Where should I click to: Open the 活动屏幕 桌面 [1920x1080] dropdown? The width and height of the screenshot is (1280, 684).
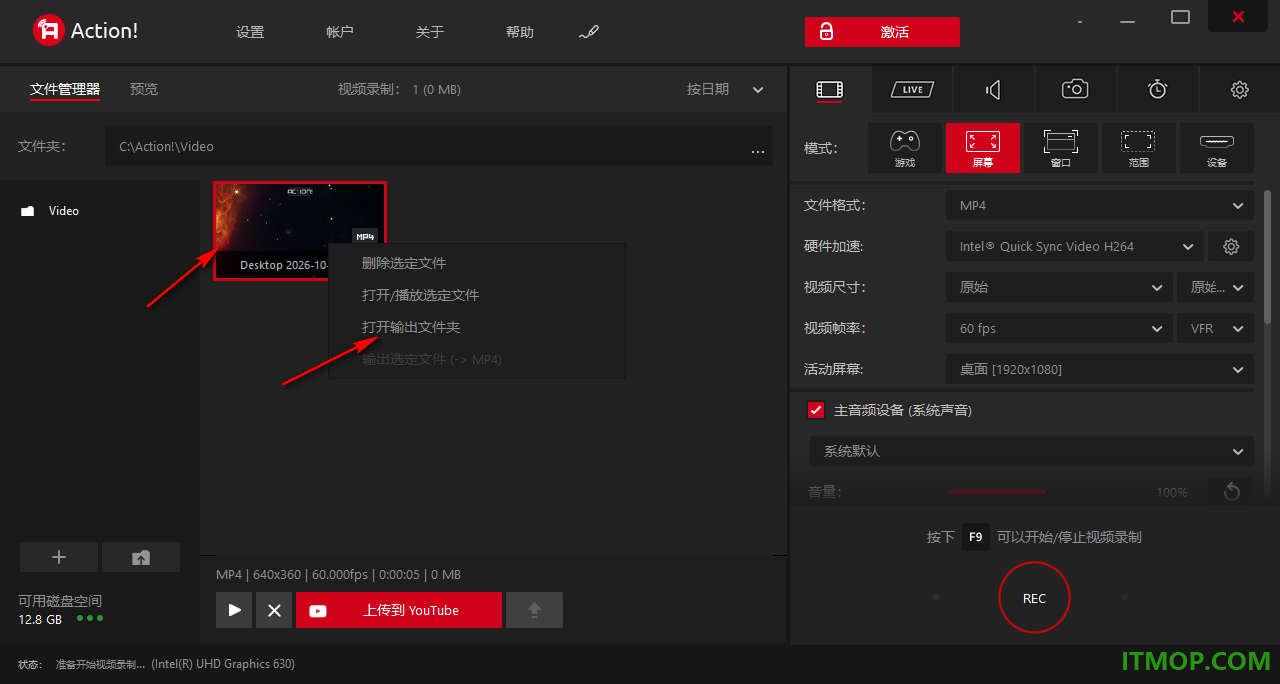(1100, 369)
